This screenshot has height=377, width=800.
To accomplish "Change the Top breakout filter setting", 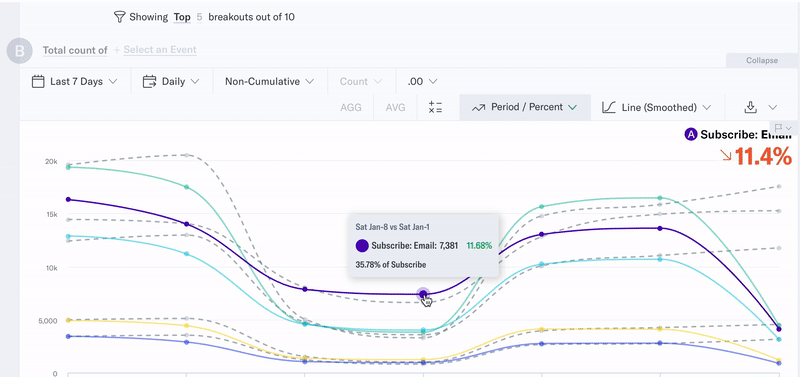I will [x=182, y=17].
